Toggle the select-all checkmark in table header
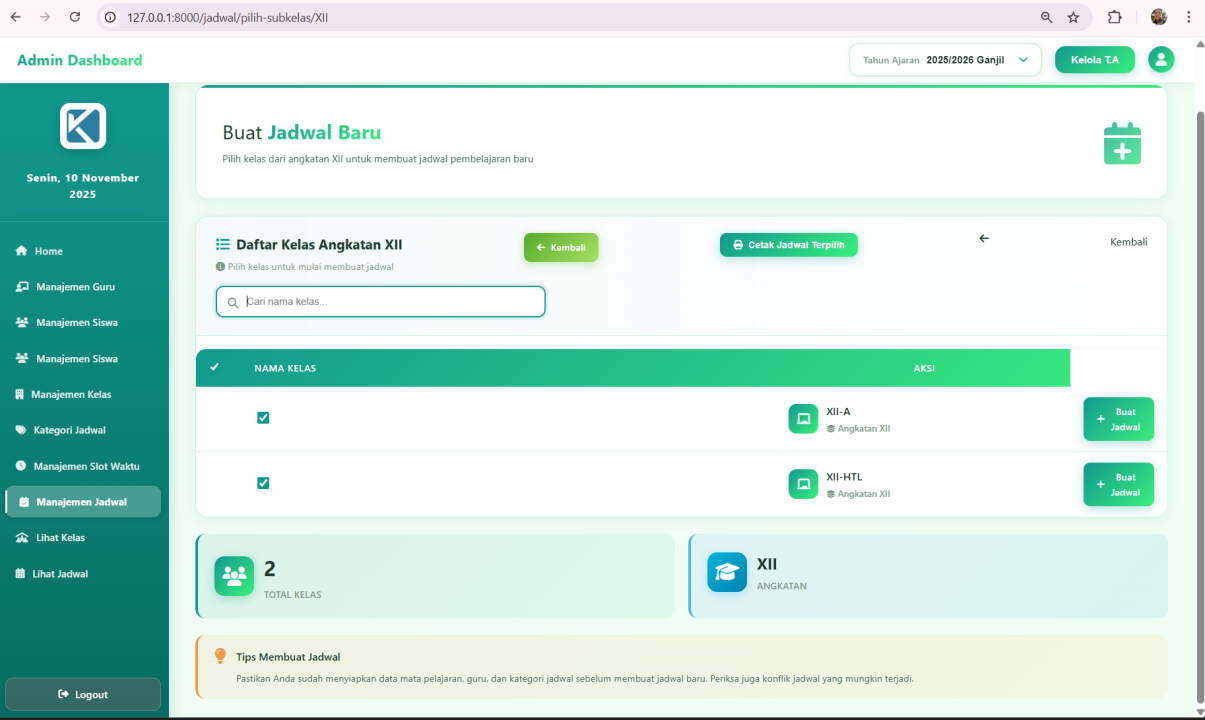The image size is (1205, 720). click(x=214, y=367)
